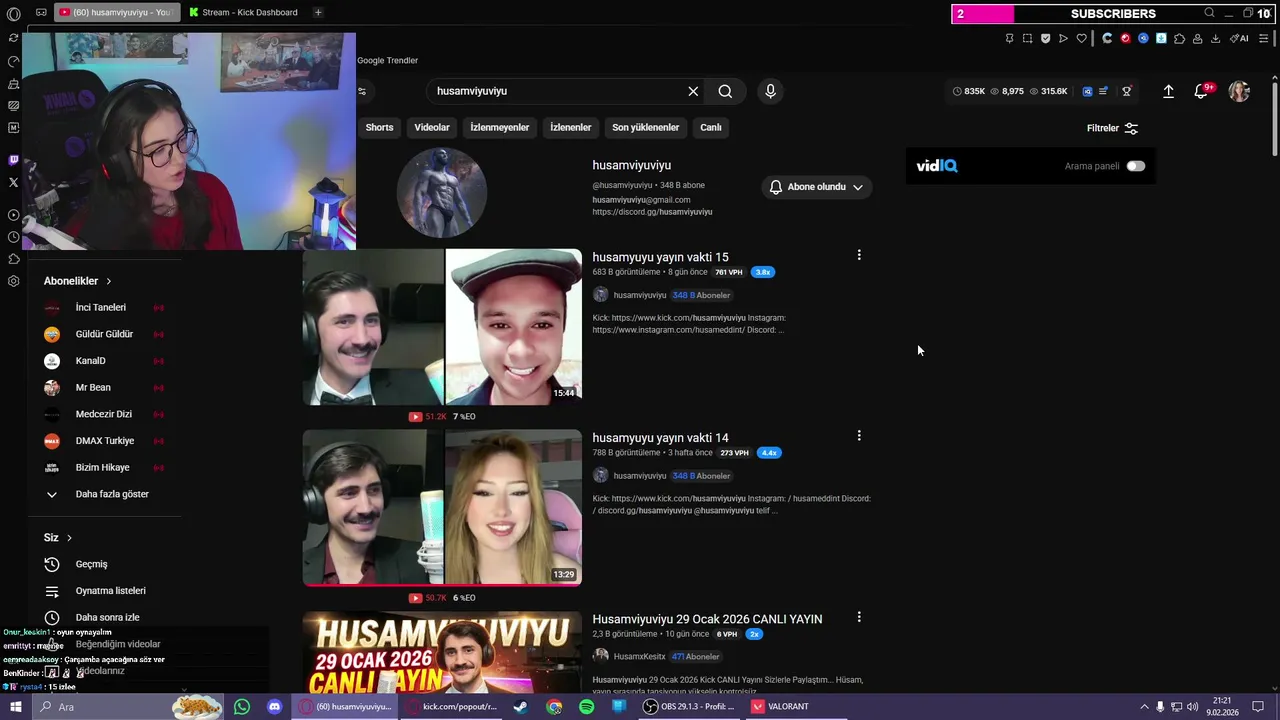Image resolution: width=1280 pixels, height=720 pixels.
Task: Select the Son yüklenenler filter chip
Action: tap(646, 127)
